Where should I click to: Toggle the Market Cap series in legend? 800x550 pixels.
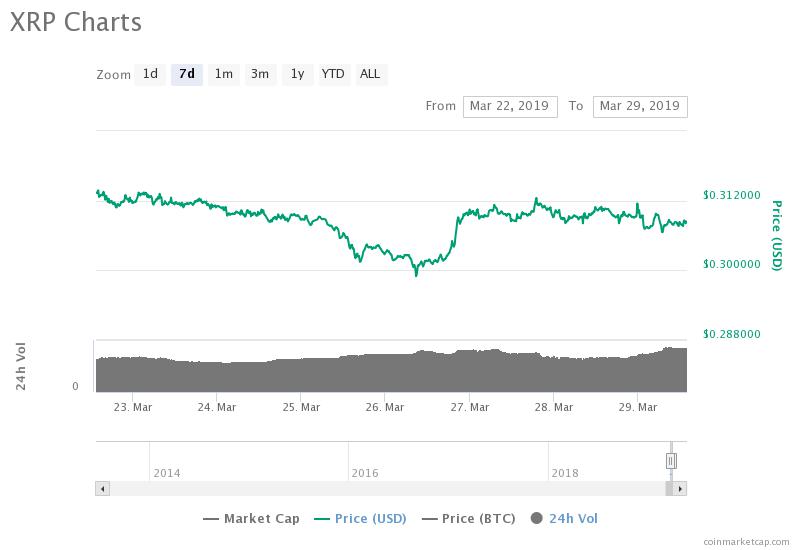point(251,518)
